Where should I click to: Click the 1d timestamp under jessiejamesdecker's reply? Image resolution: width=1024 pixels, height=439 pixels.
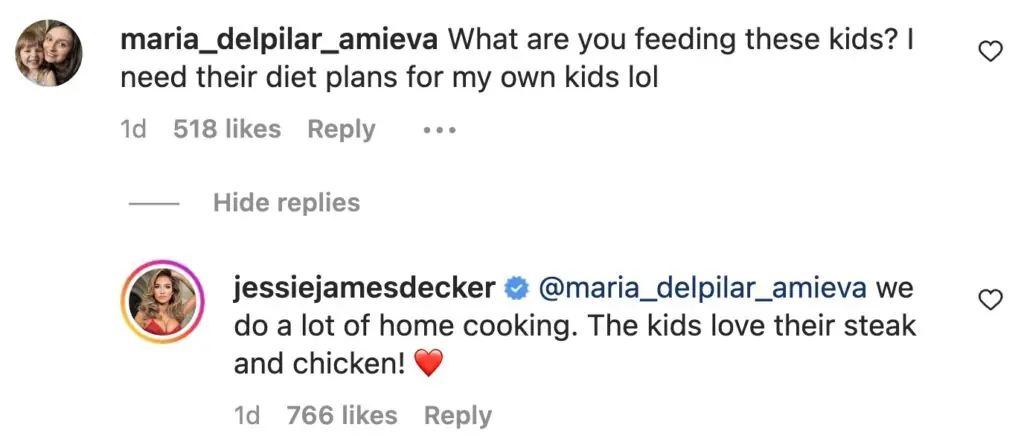point(248,416)
